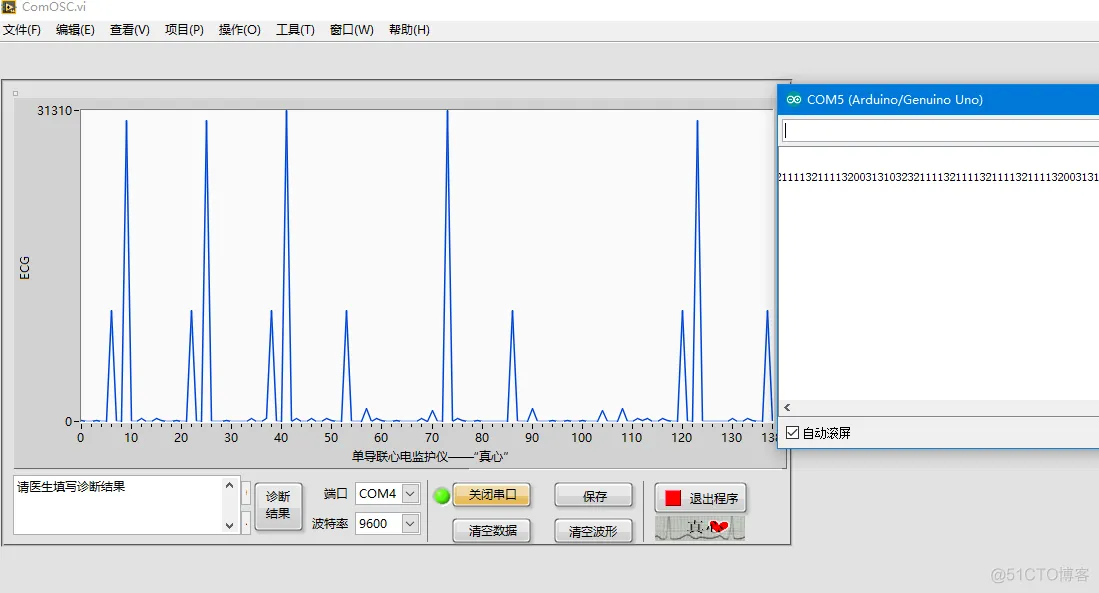Click the X-axis value 70

click(x=432, y=437)
